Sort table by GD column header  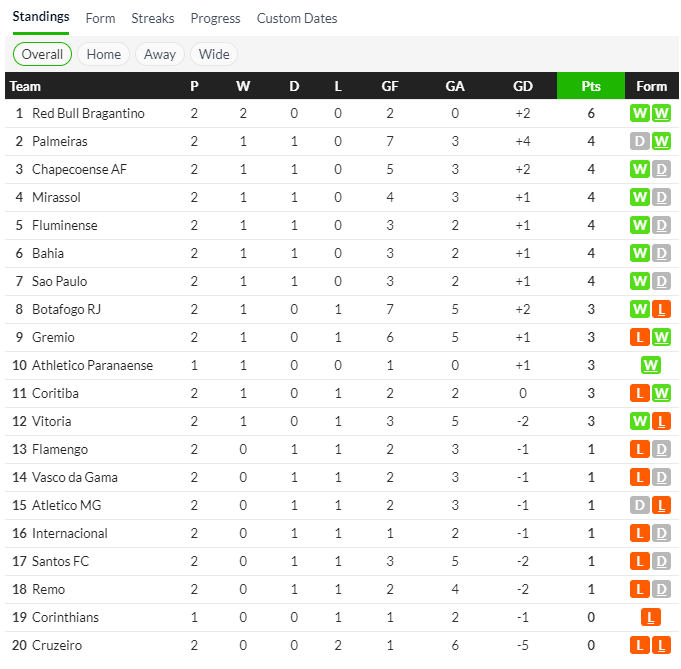point(523,86)
